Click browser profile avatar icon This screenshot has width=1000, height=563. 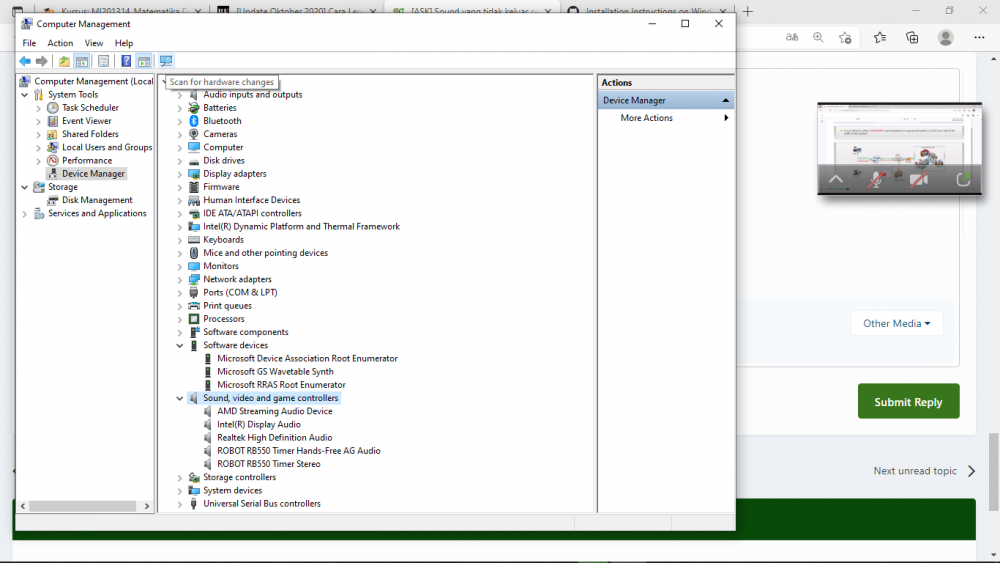tap(946, 38)
